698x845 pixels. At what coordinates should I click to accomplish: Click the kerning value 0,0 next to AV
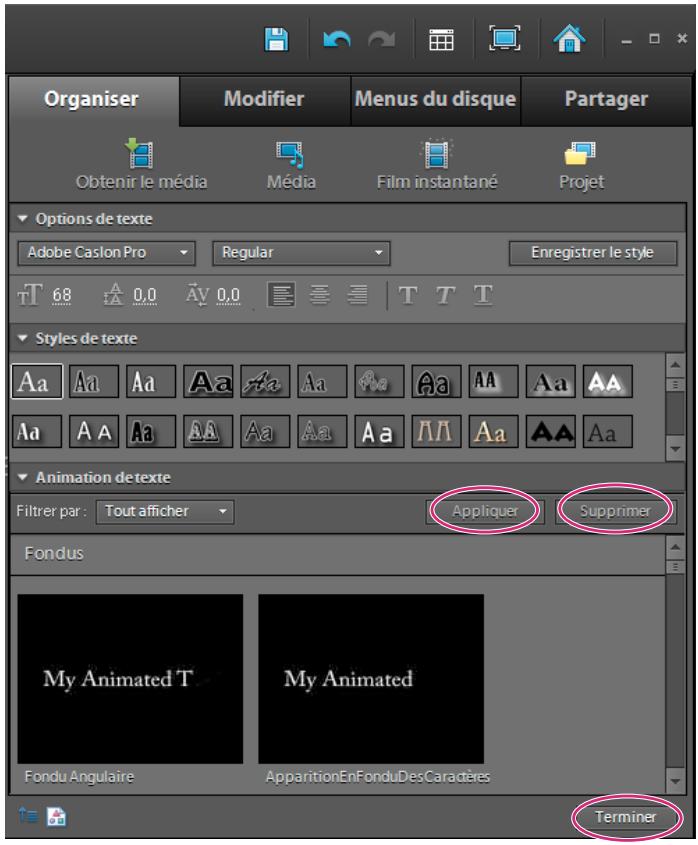coord(229,295)
